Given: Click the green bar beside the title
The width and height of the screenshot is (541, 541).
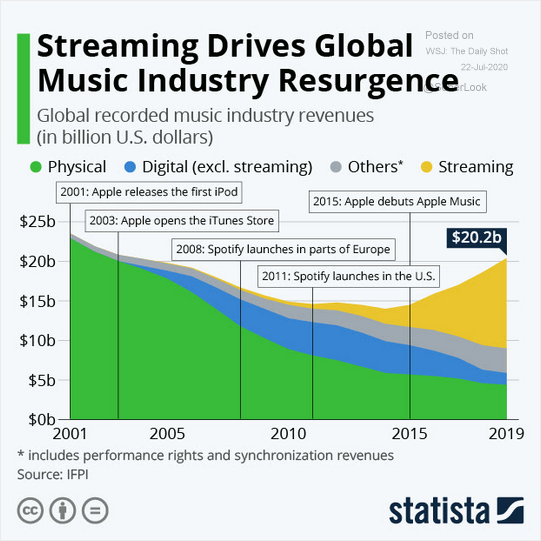Looking at the screenshot, I should click(x=23, y=89).
